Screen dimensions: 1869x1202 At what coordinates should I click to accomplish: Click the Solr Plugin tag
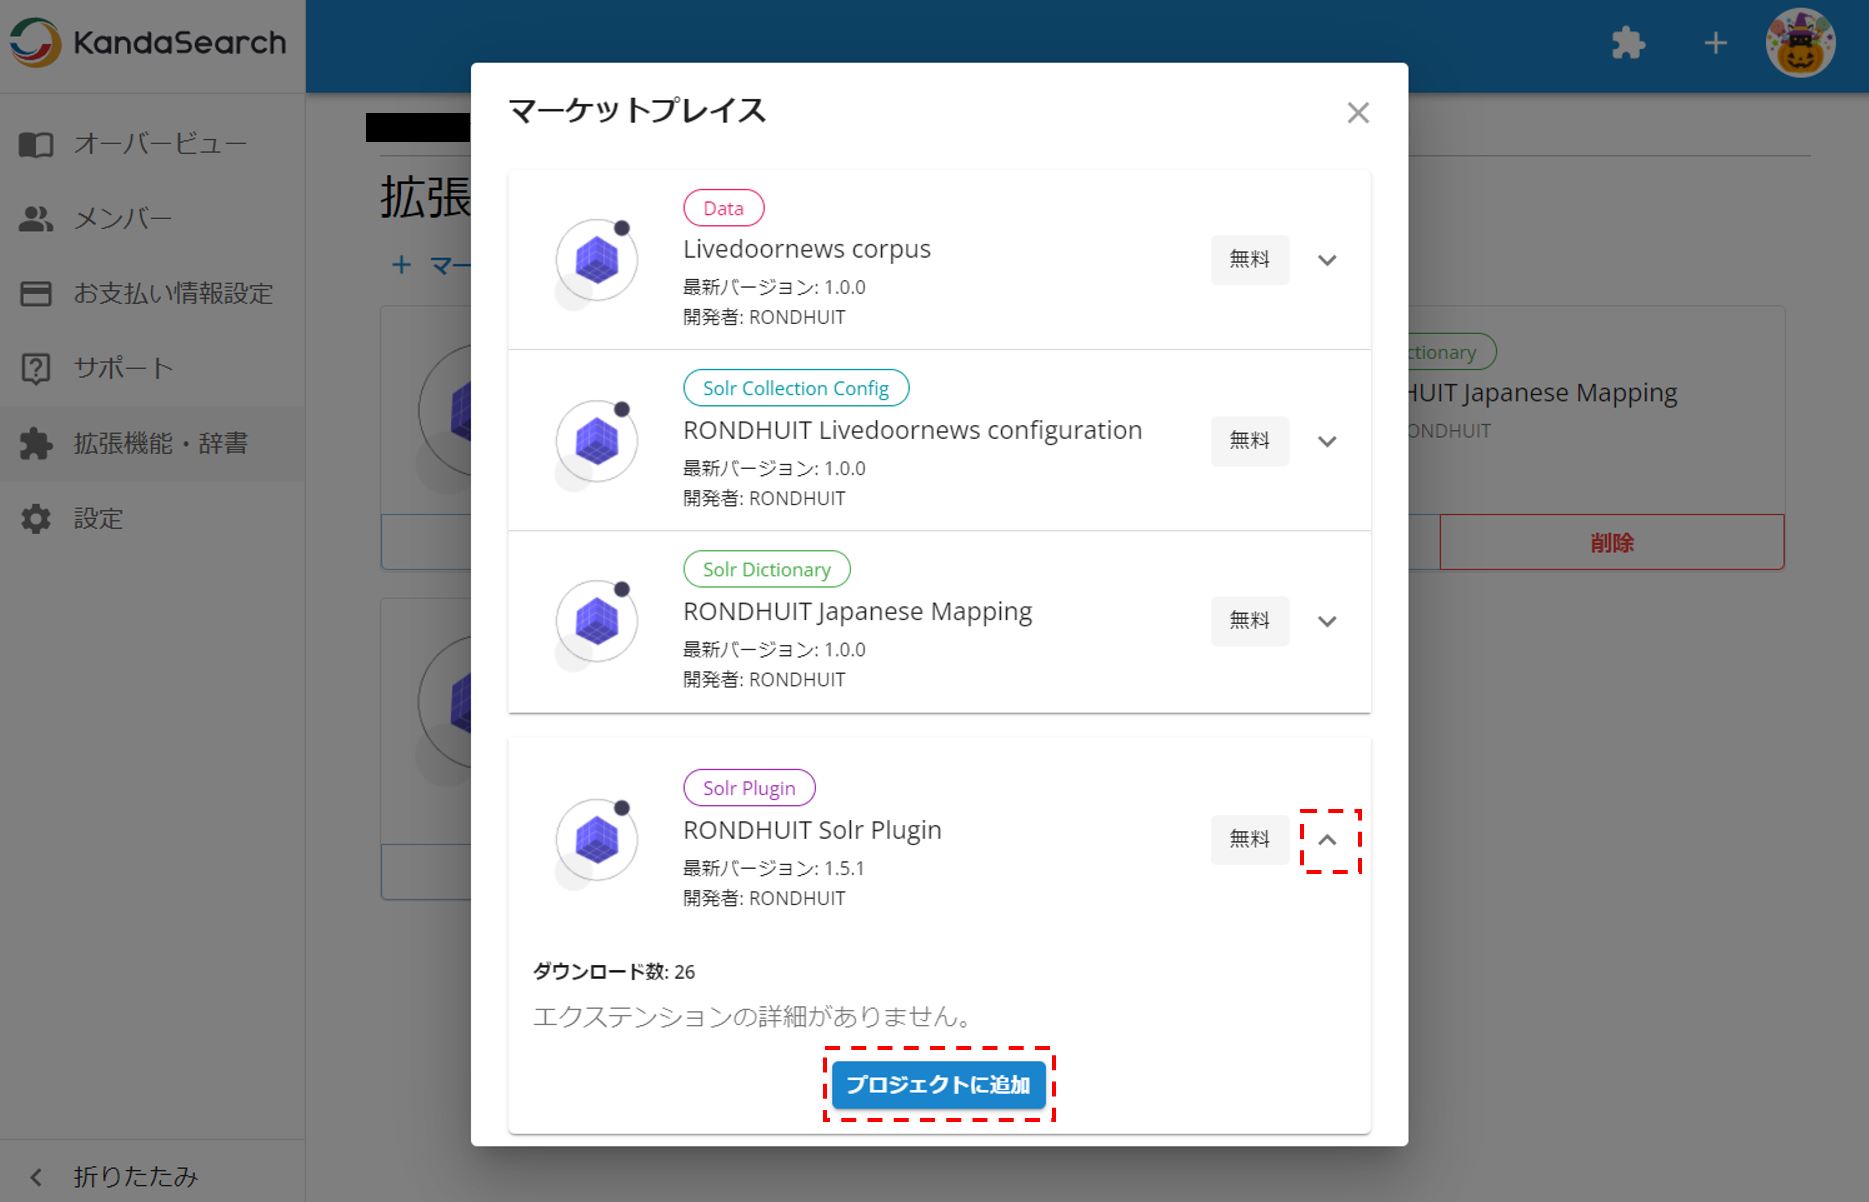(749, 788)
